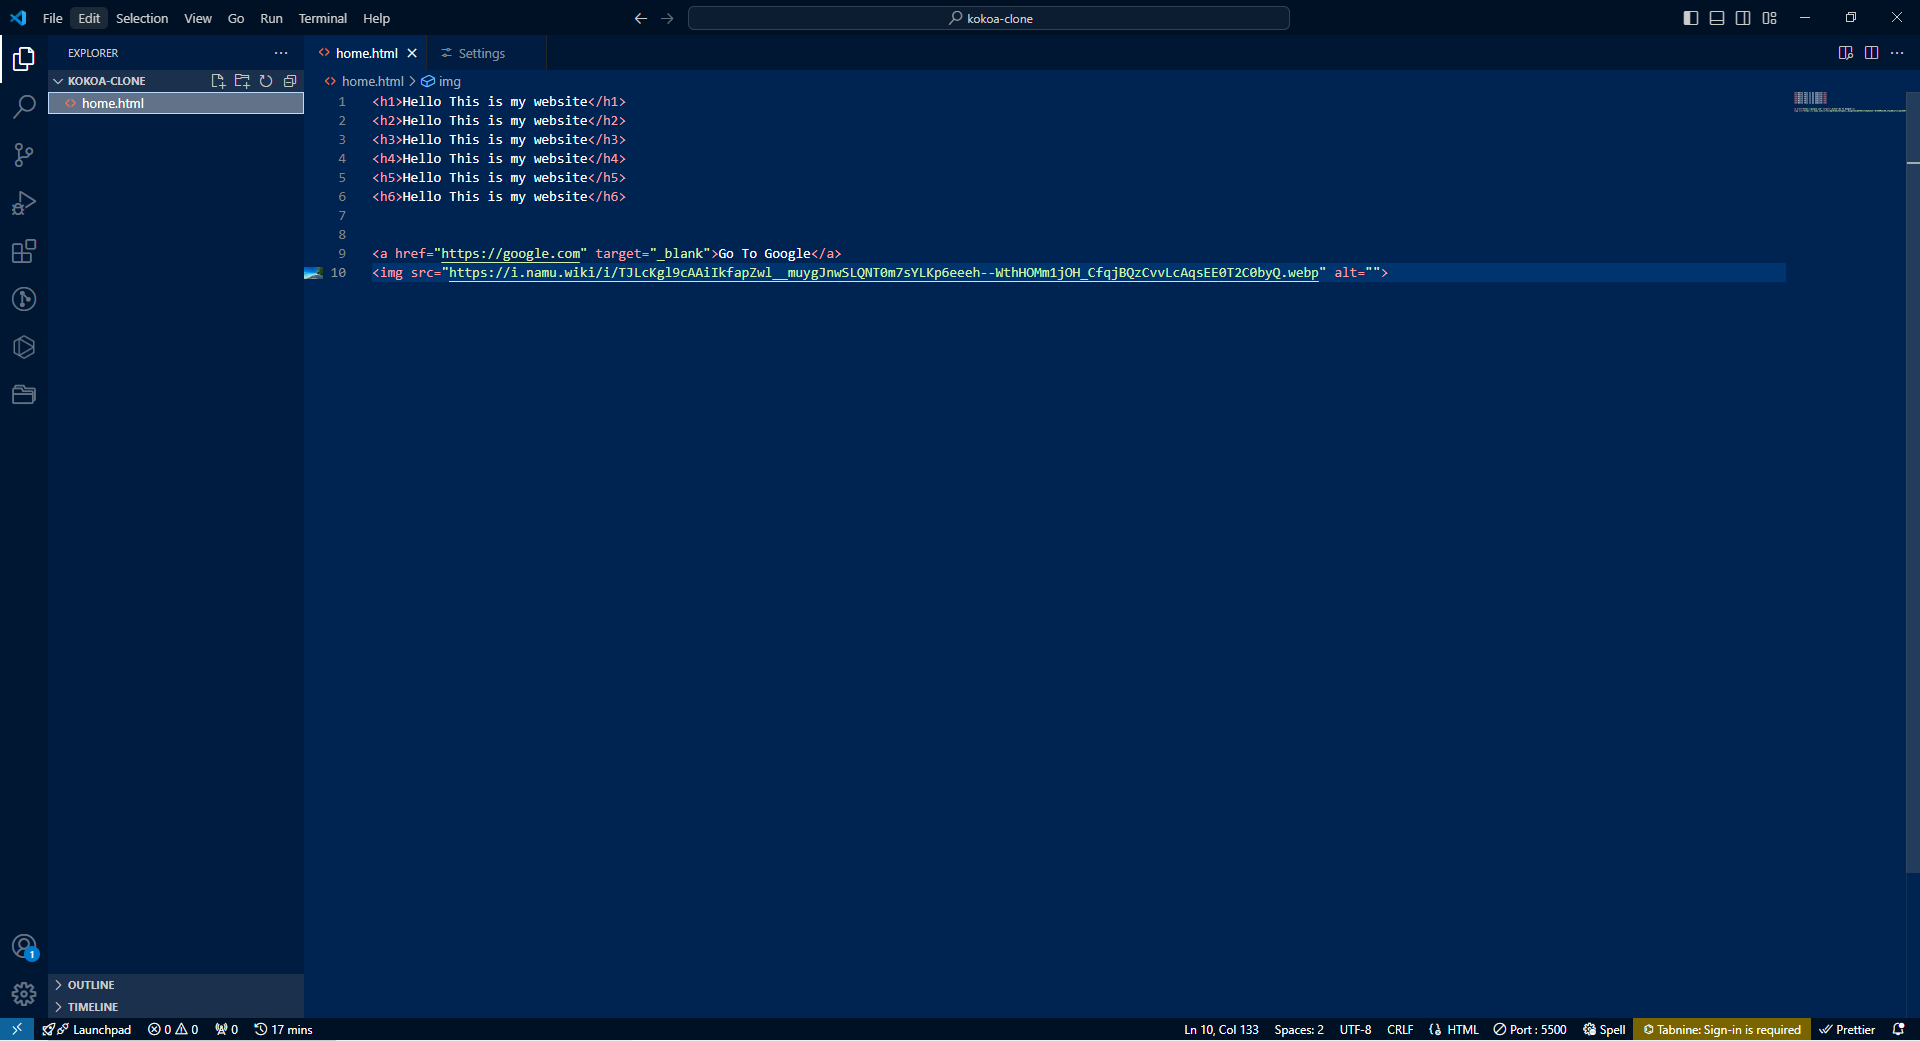The height and width of the screenshot is (1041, 1920).
Task: Open the Extensions view
Action: (x=24, y=251)
